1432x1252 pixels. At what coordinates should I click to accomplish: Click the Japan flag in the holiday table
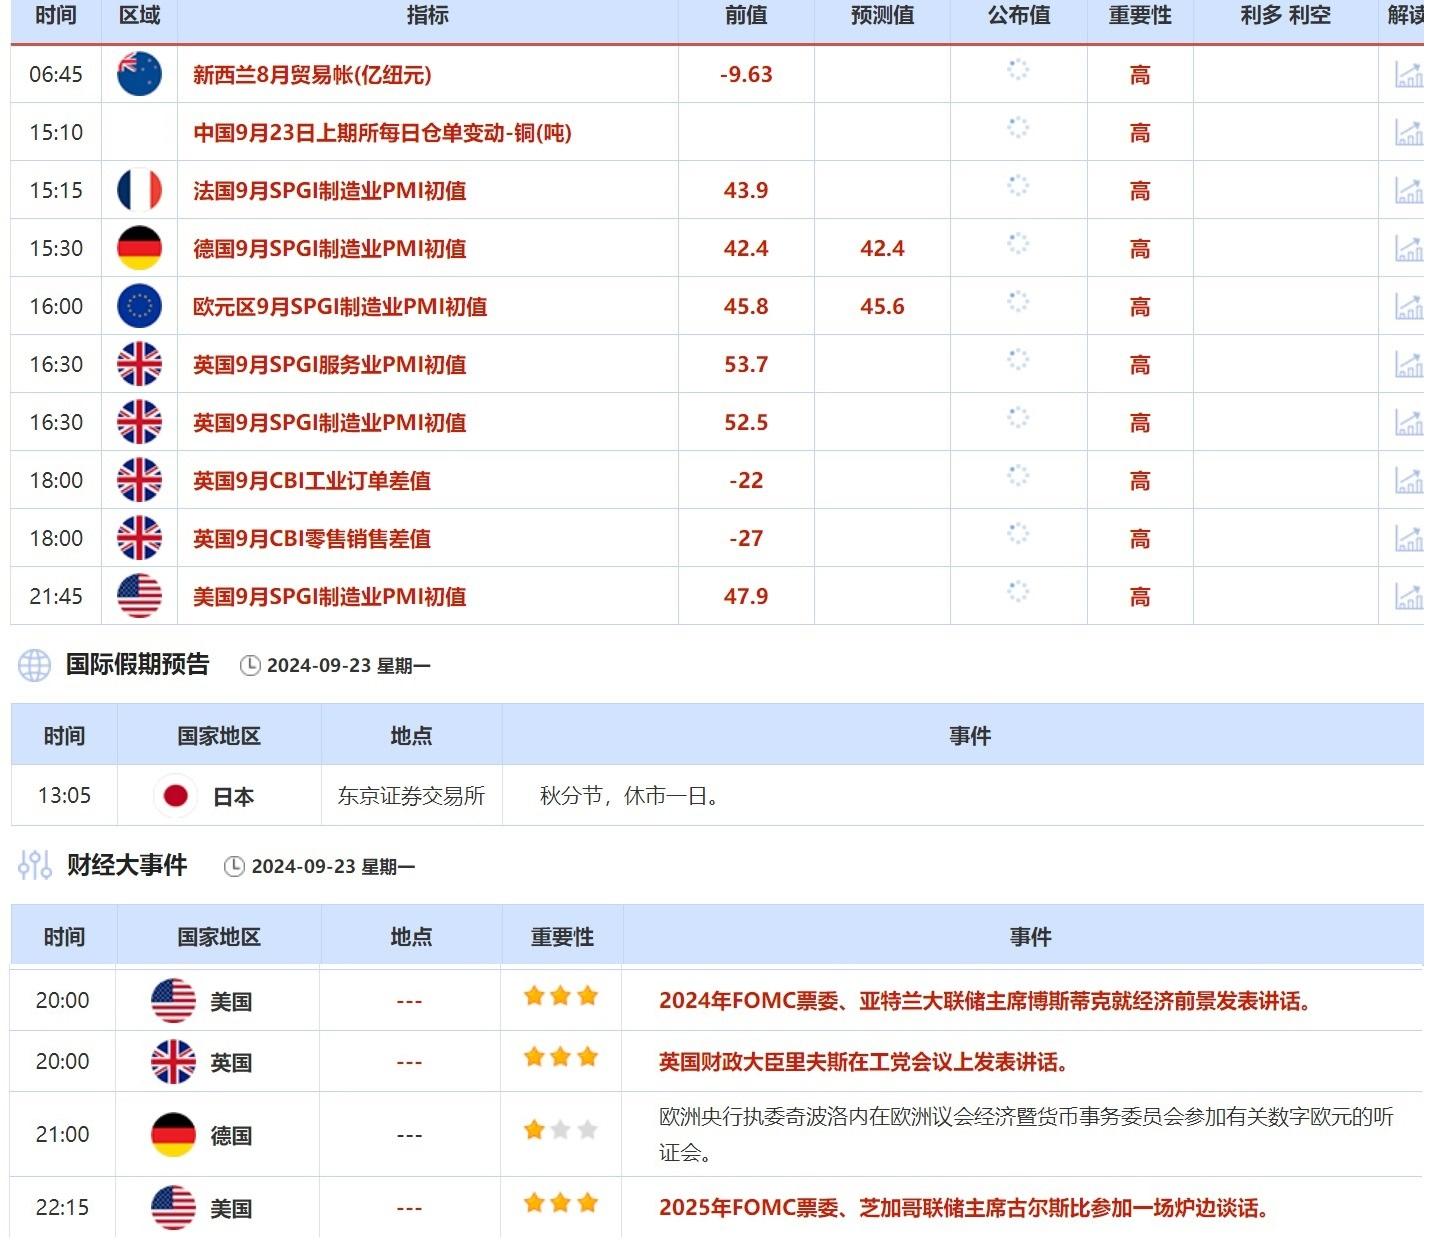pos(176,796)
